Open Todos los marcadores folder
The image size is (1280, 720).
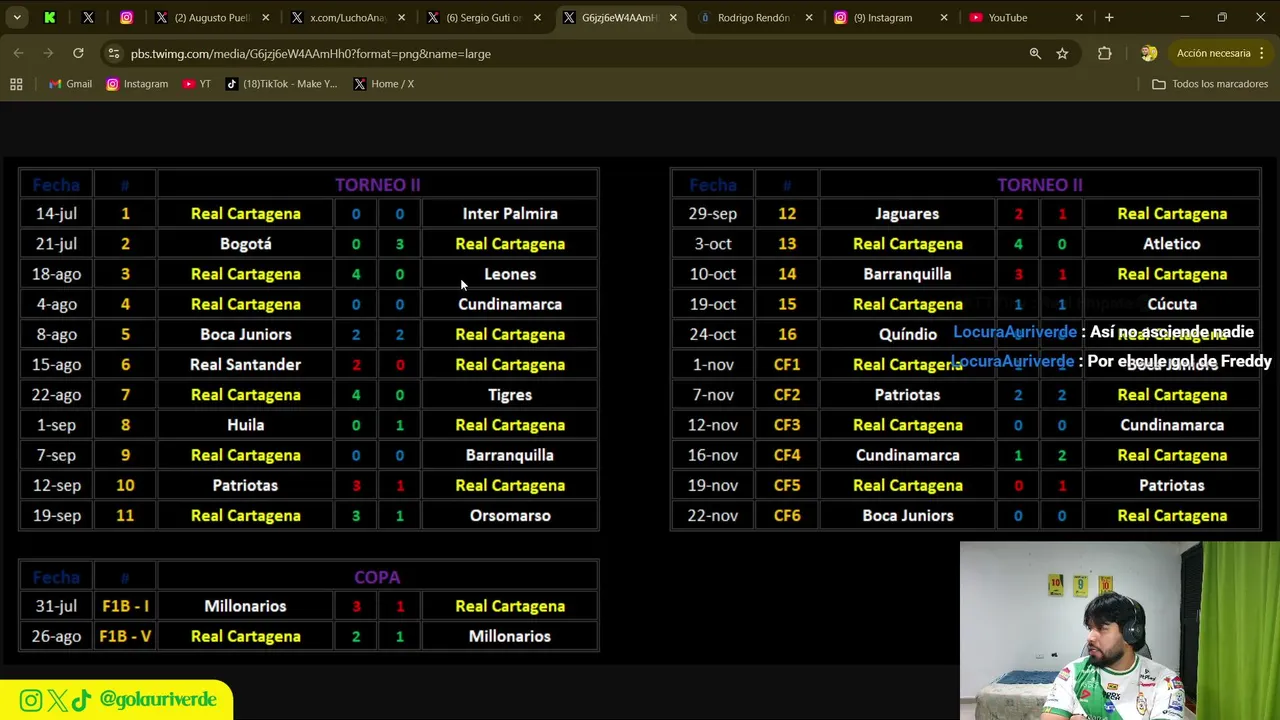click(1210, 84)
